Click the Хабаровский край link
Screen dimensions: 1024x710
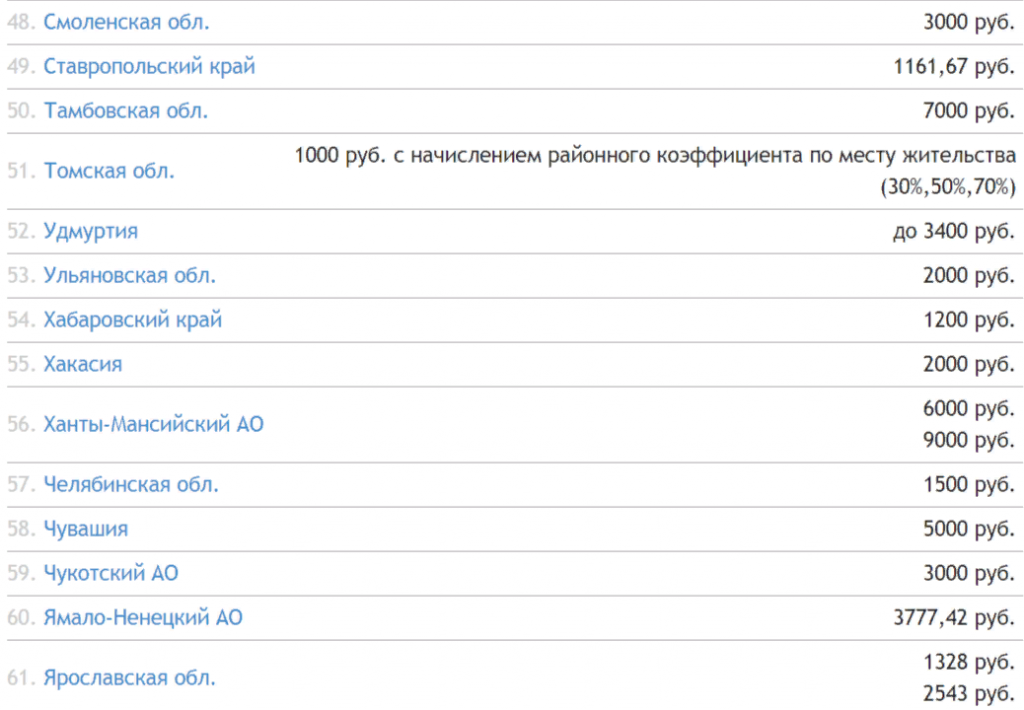click(133, 320)
